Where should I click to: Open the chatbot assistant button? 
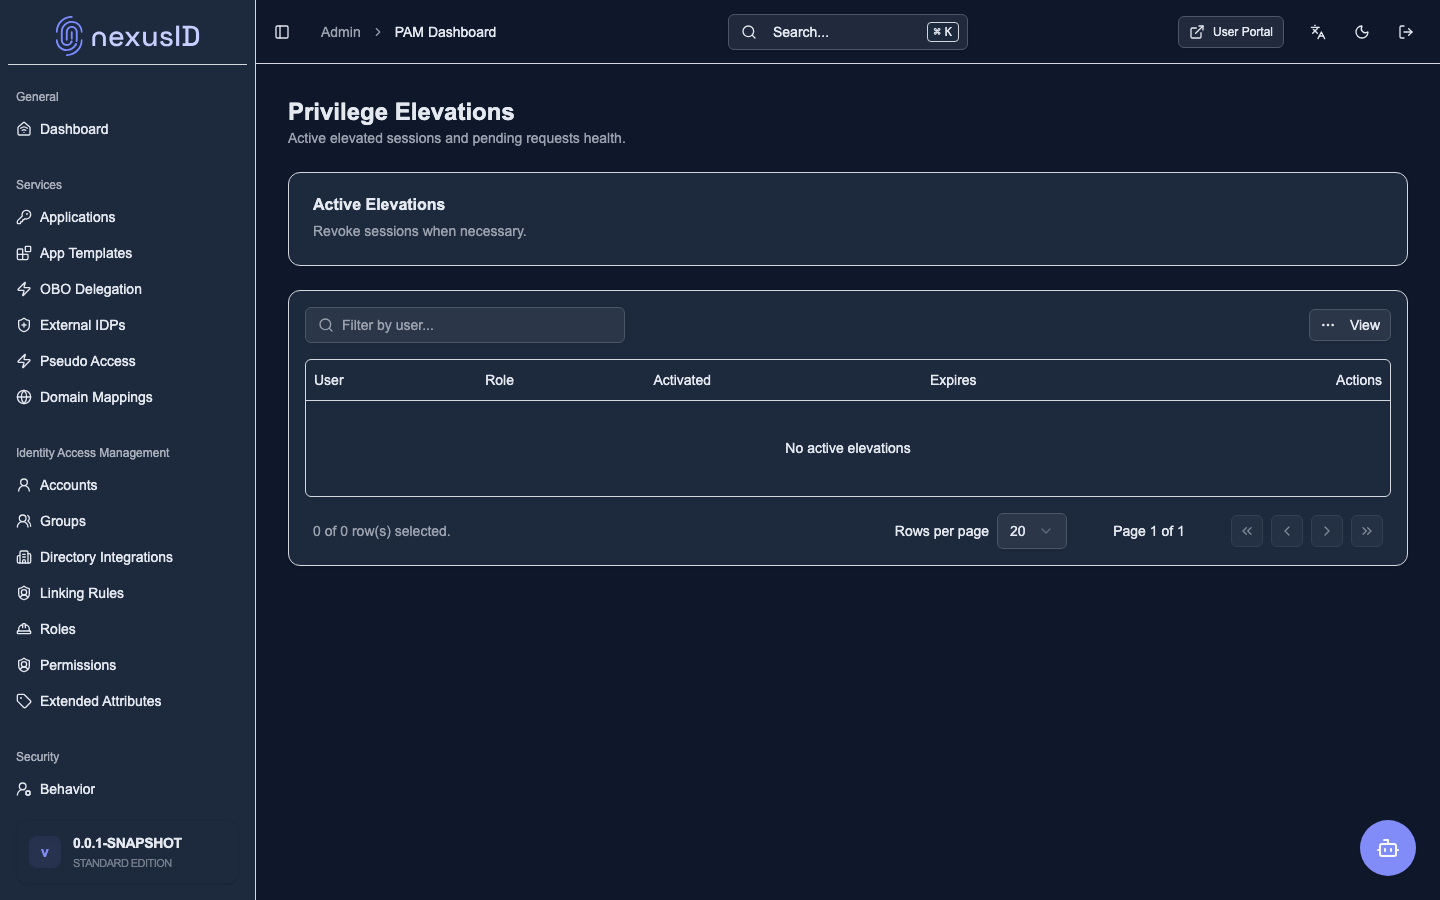click(1388, 848)
